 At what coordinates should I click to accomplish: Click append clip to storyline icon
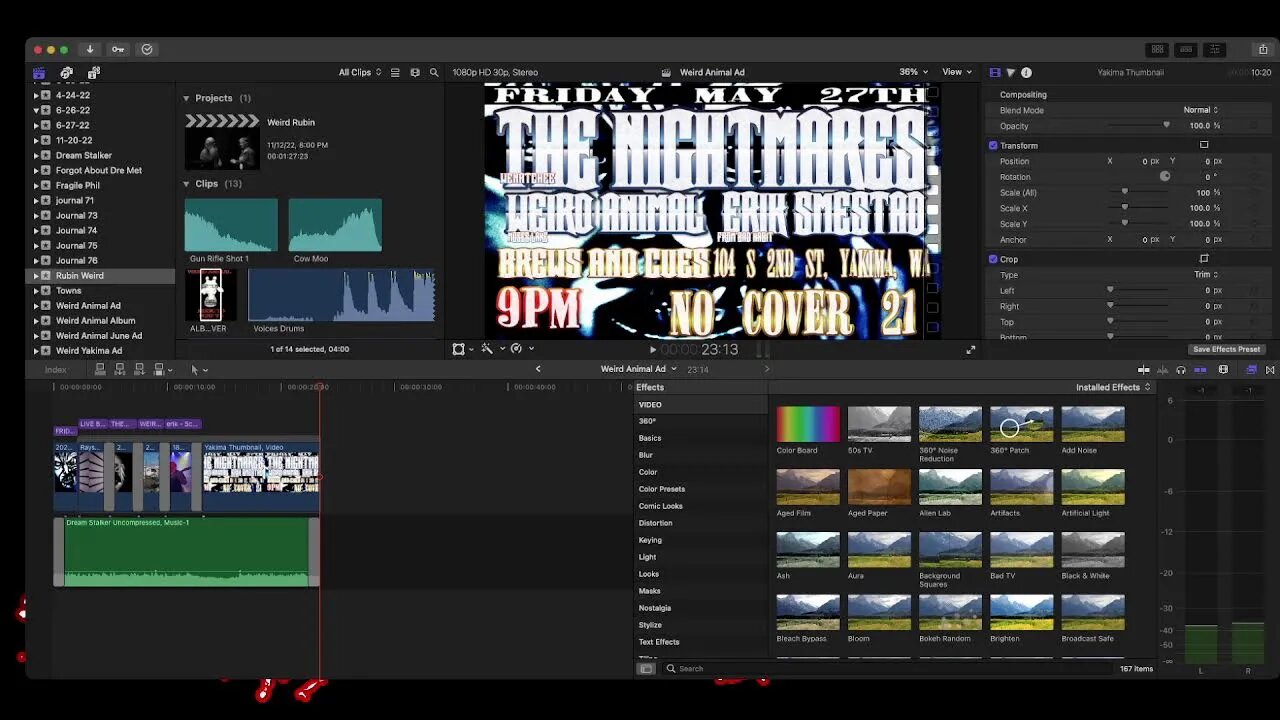tap(139, 369)
